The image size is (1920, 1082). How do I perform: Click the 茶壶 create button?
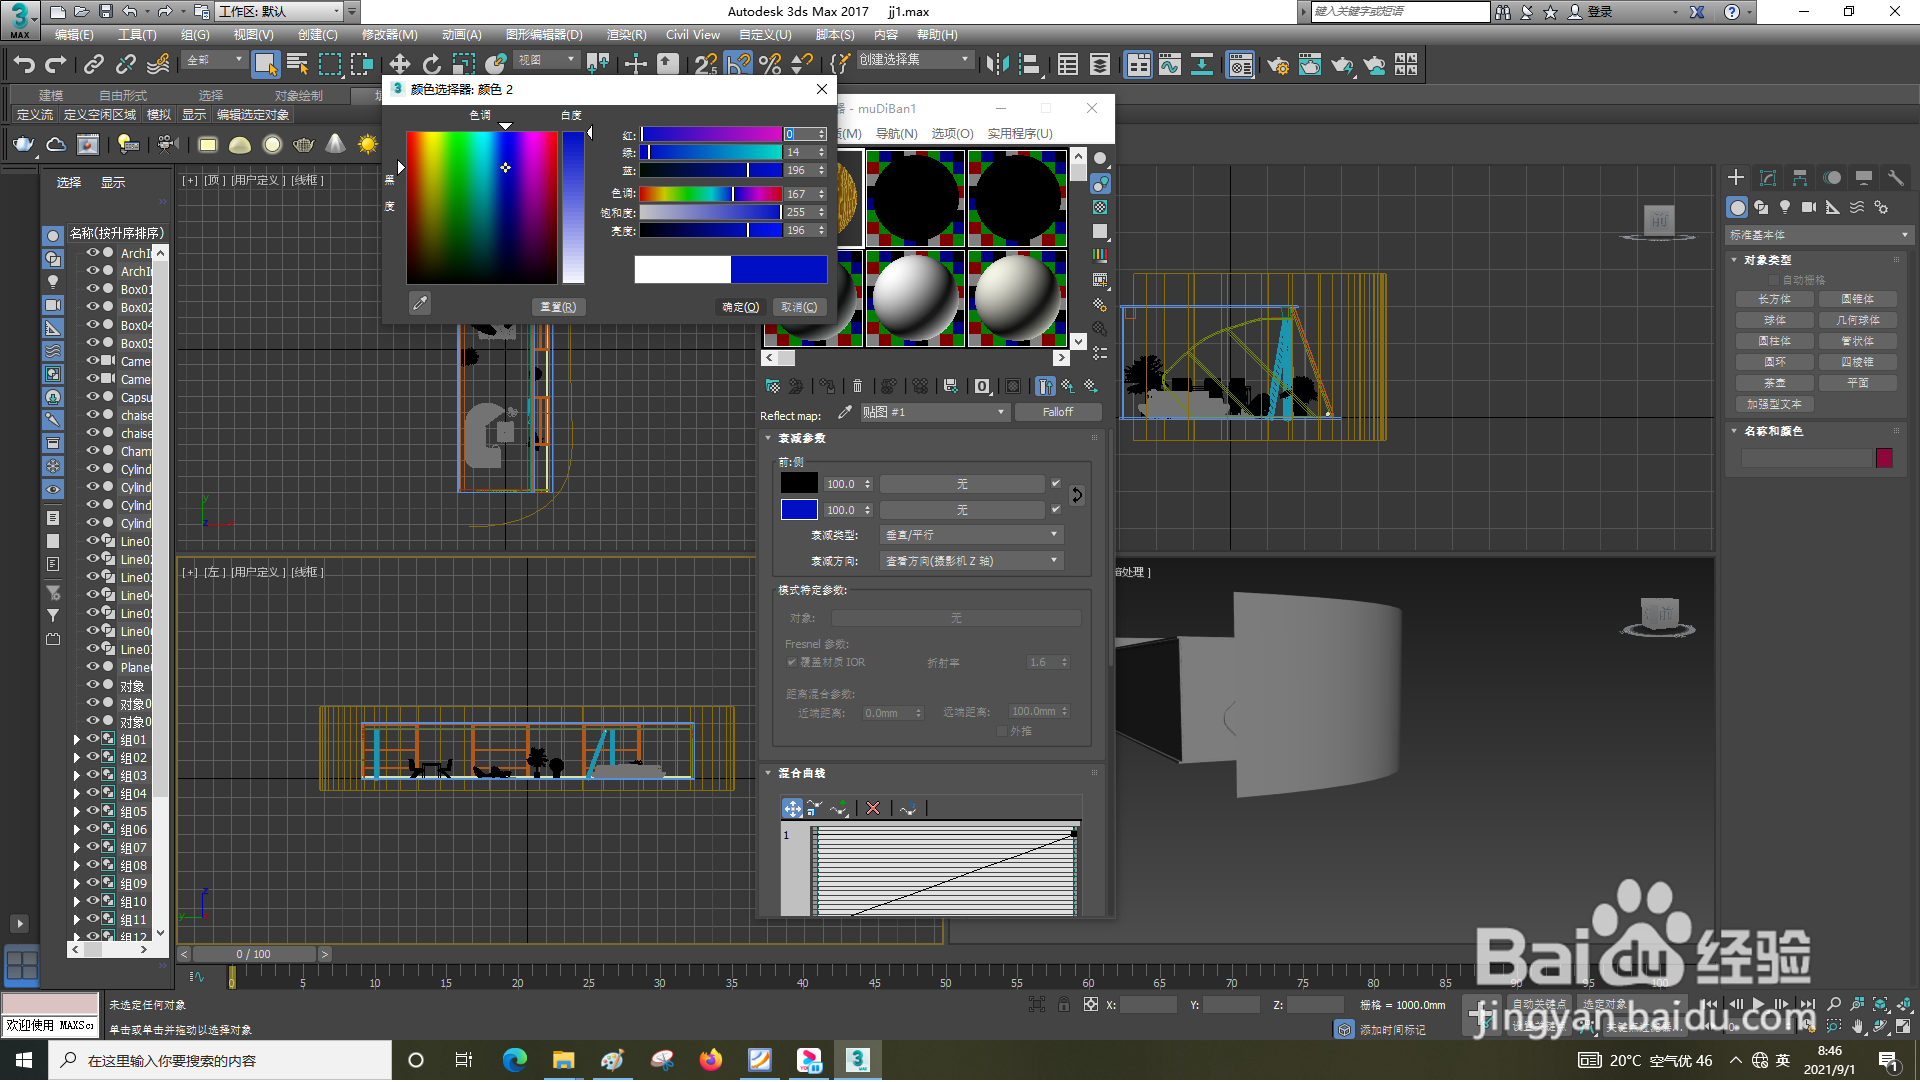pos(1775,383)
